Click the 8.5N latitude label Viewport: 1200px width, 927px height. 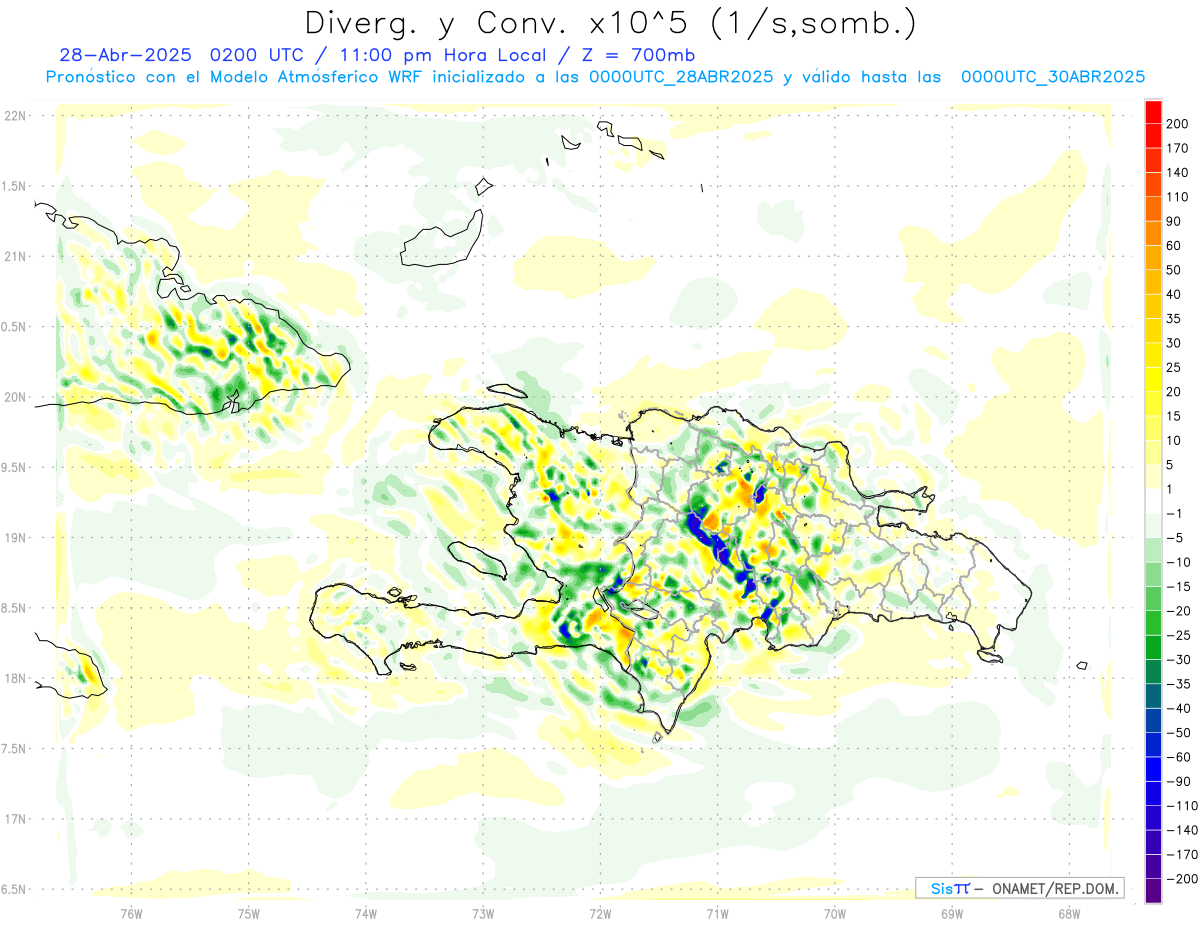[x=15, y=608]
